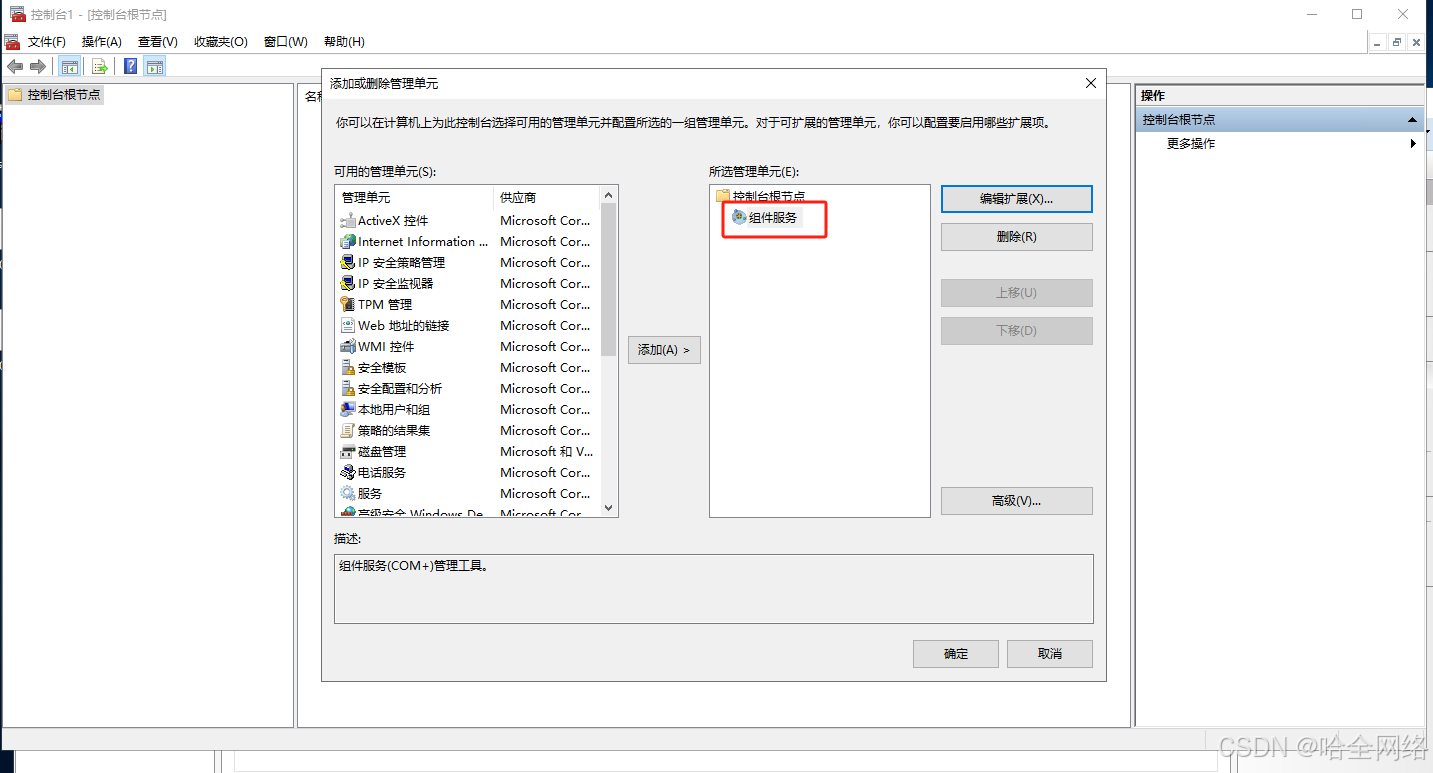Click the snap-in list vertical scrollbar thumb

(609, 280)
